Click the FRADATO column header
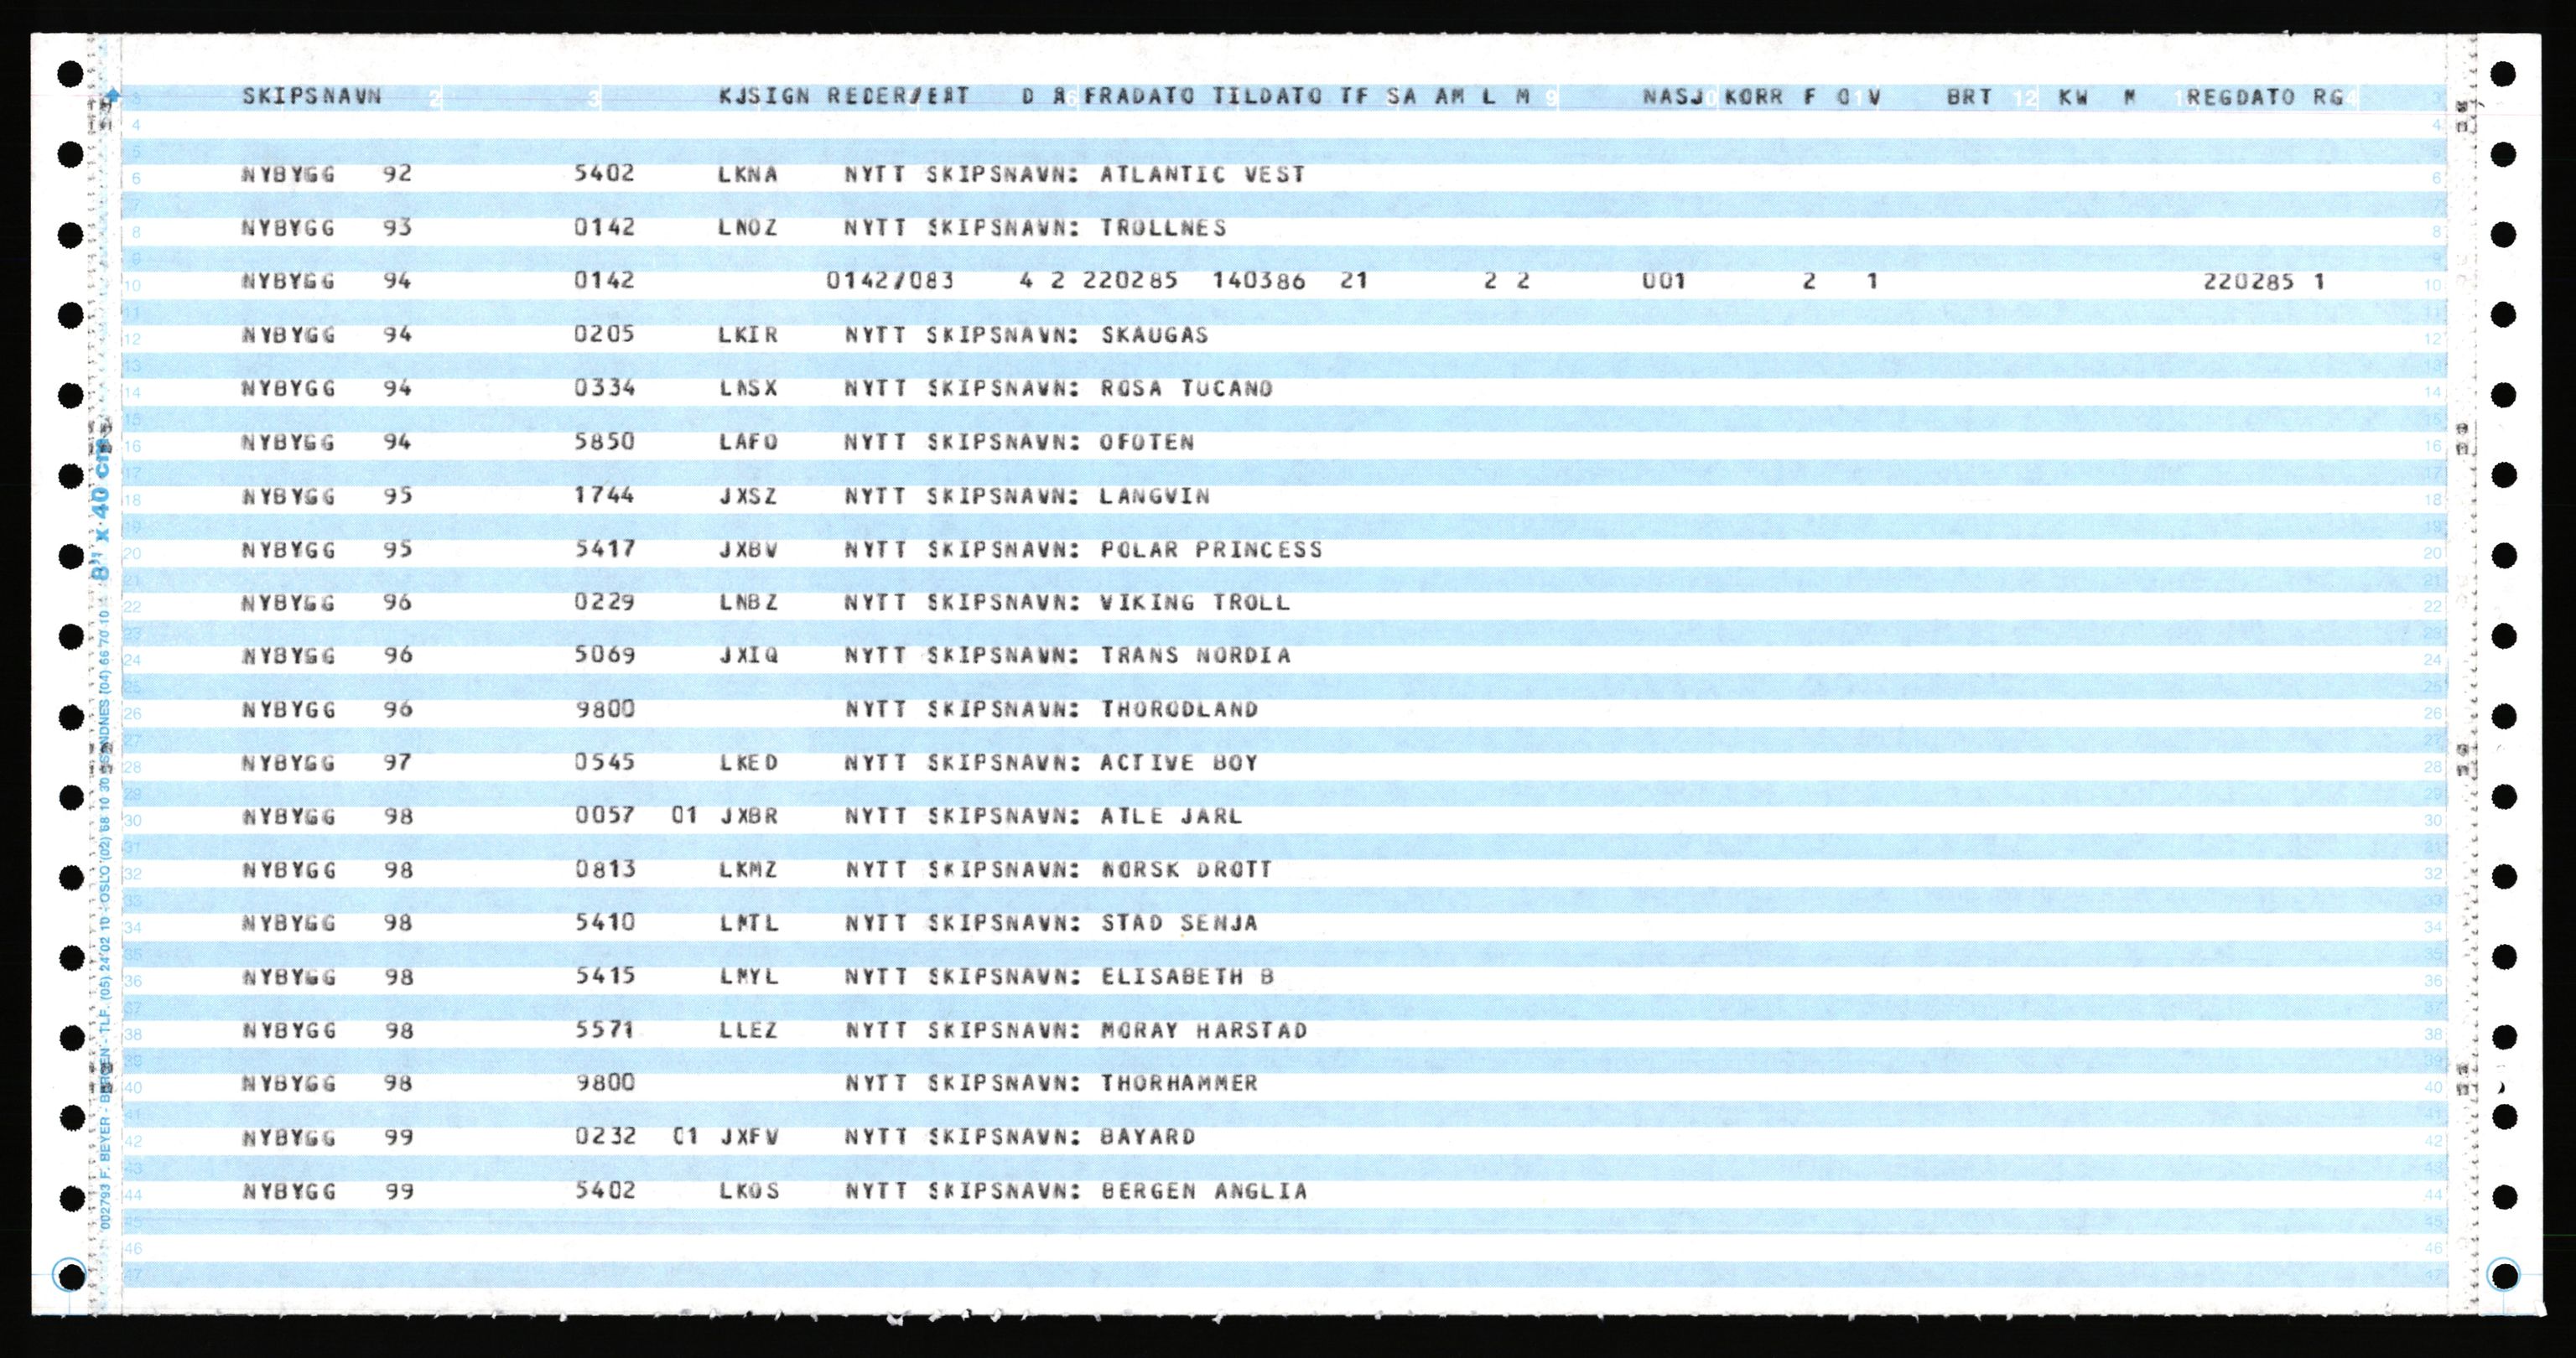Viewport: 2576px width, 1358px height. point(1140,96)
